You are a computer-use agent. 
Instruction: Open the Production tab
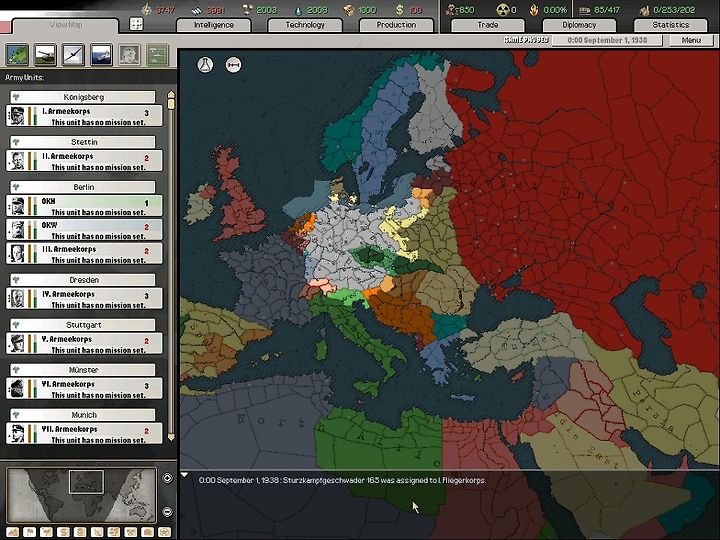point(396,25)
